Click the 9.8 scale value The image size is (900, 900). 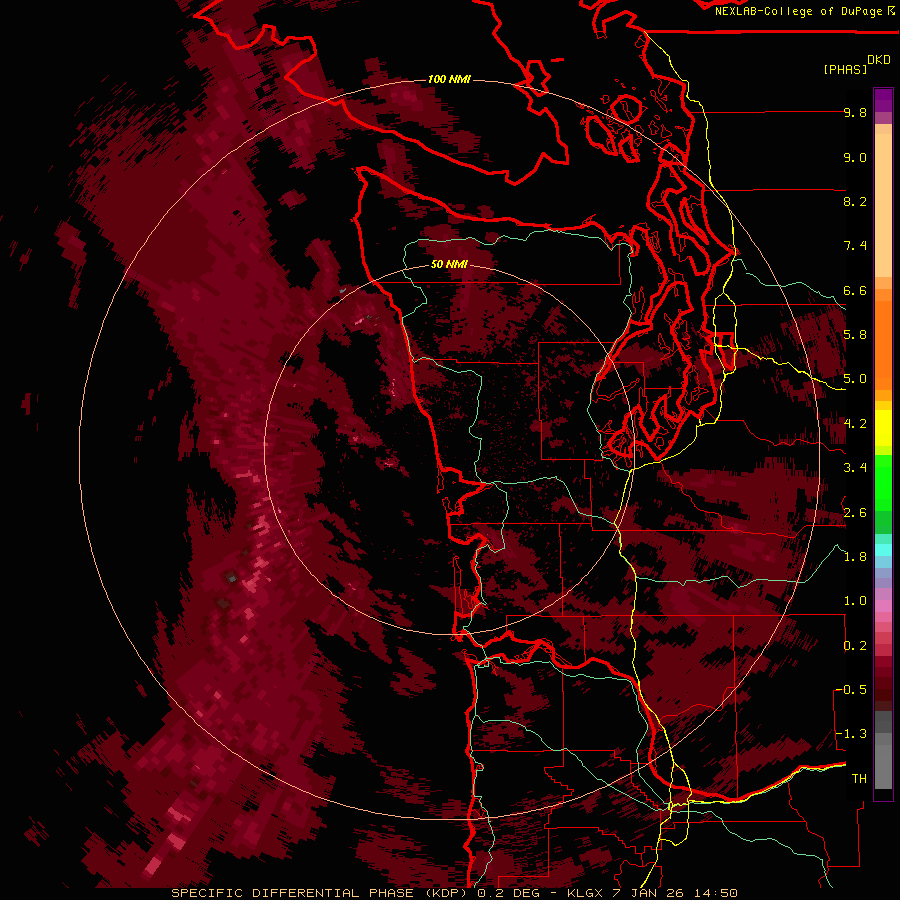click(855, 112)
